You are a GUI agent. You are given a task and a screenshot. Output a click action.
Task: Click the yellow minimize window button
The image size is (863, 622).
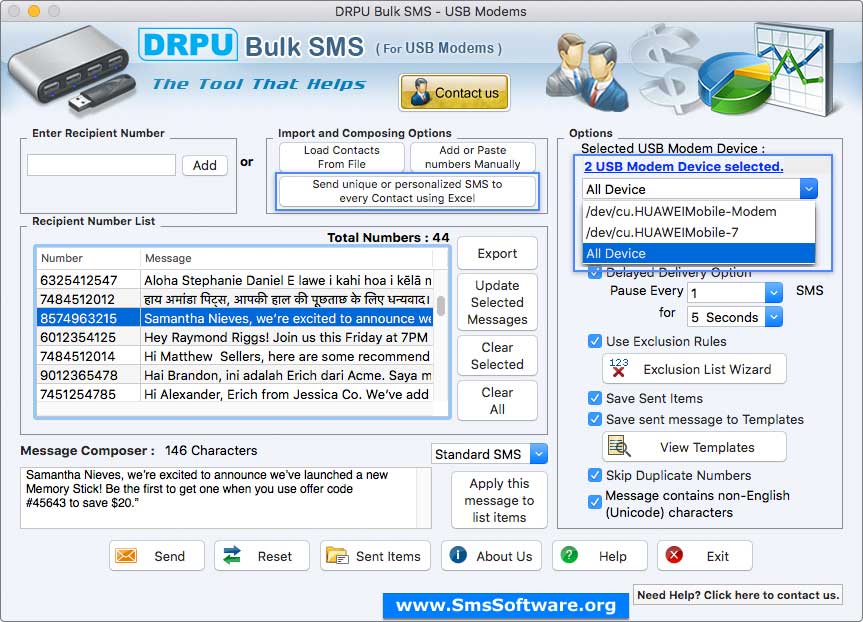pos(34,11)
